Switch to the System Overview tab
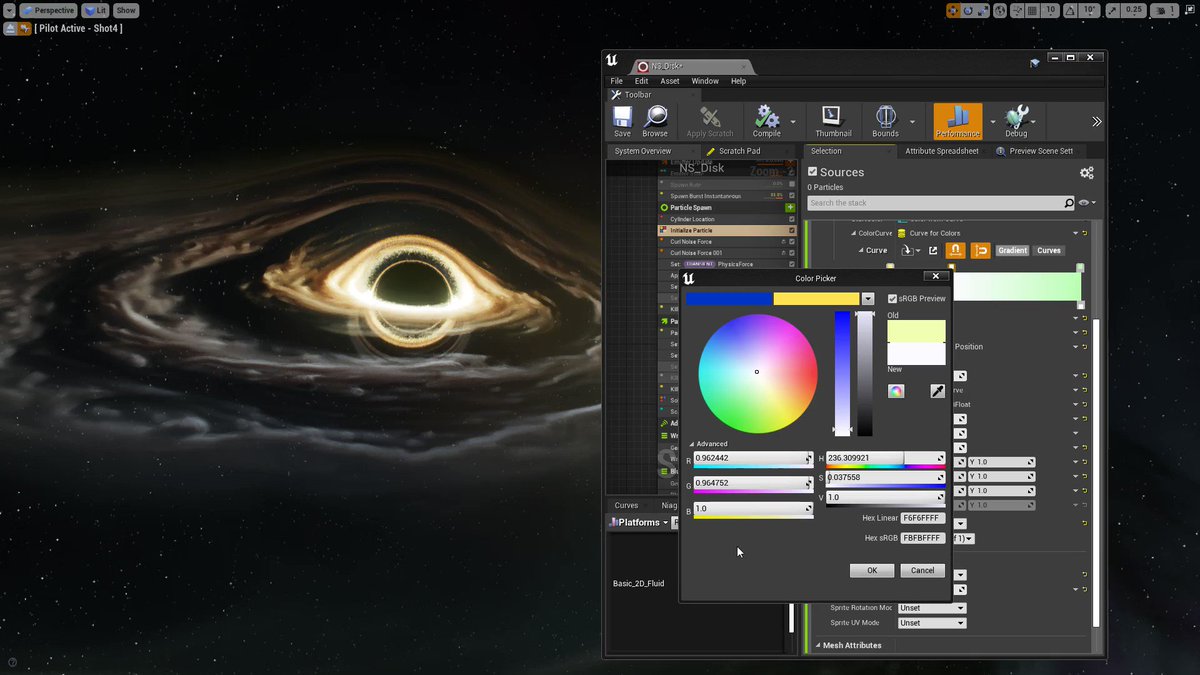This screenshot has width=1200, height=675. tap(643, 151)
